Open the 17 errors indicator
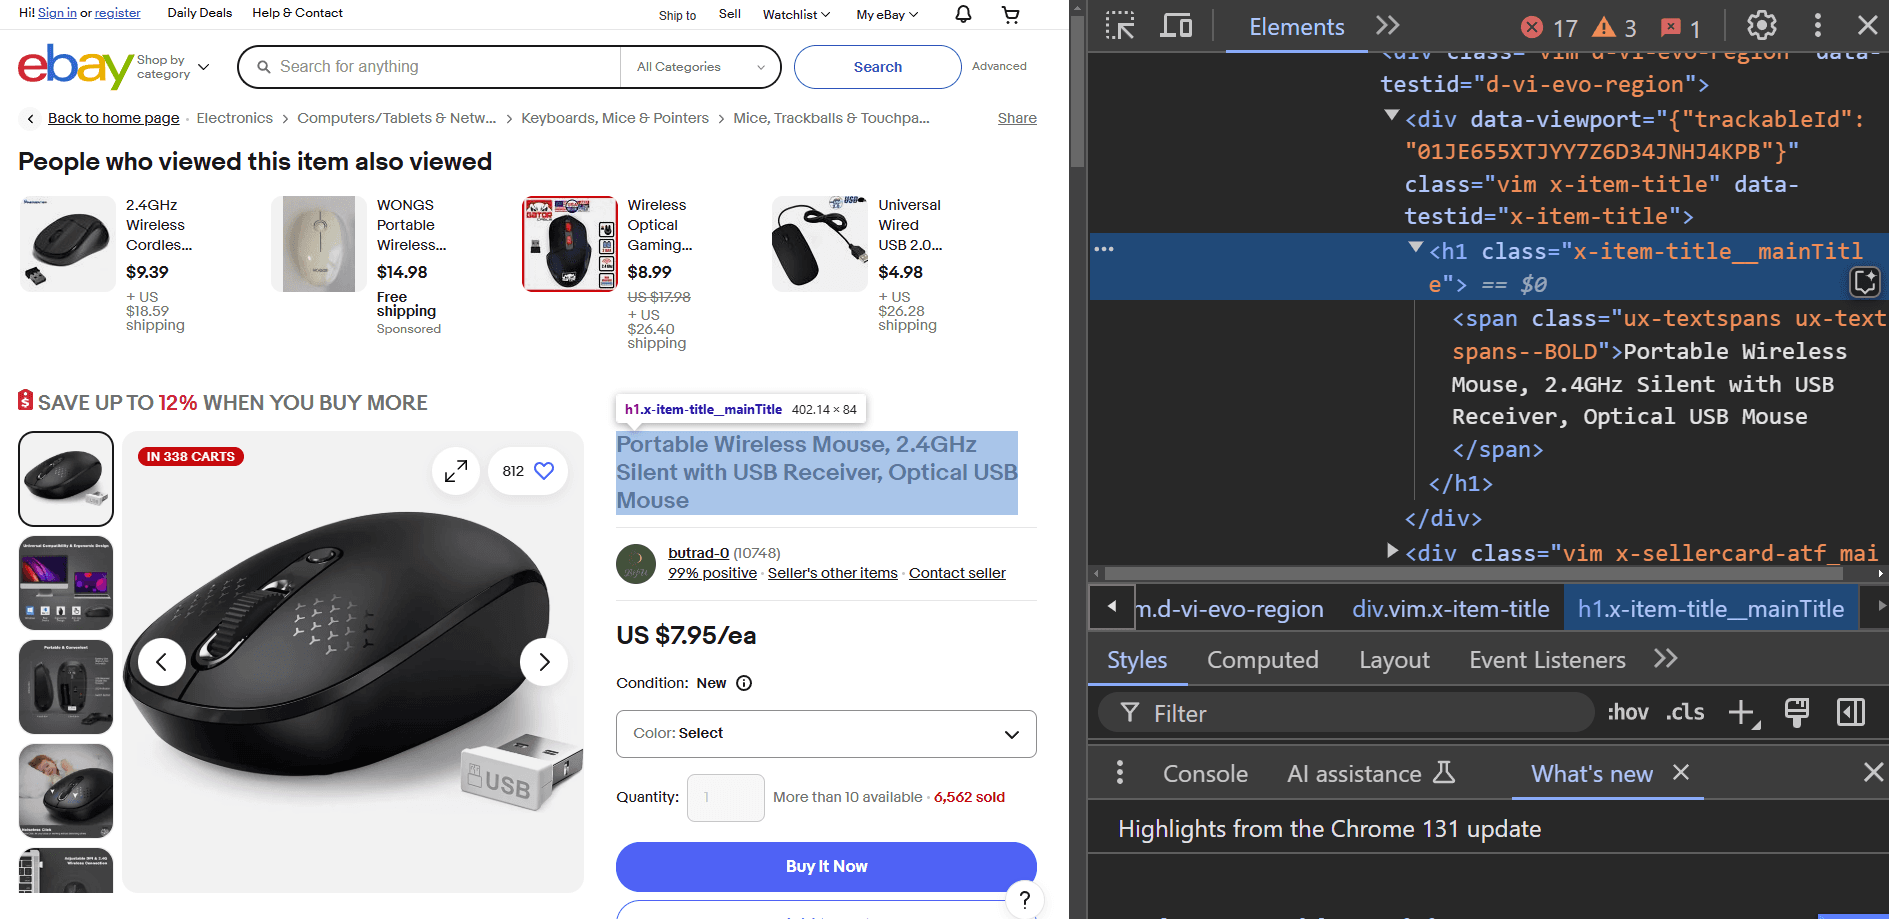 (x=1549, y=28)
